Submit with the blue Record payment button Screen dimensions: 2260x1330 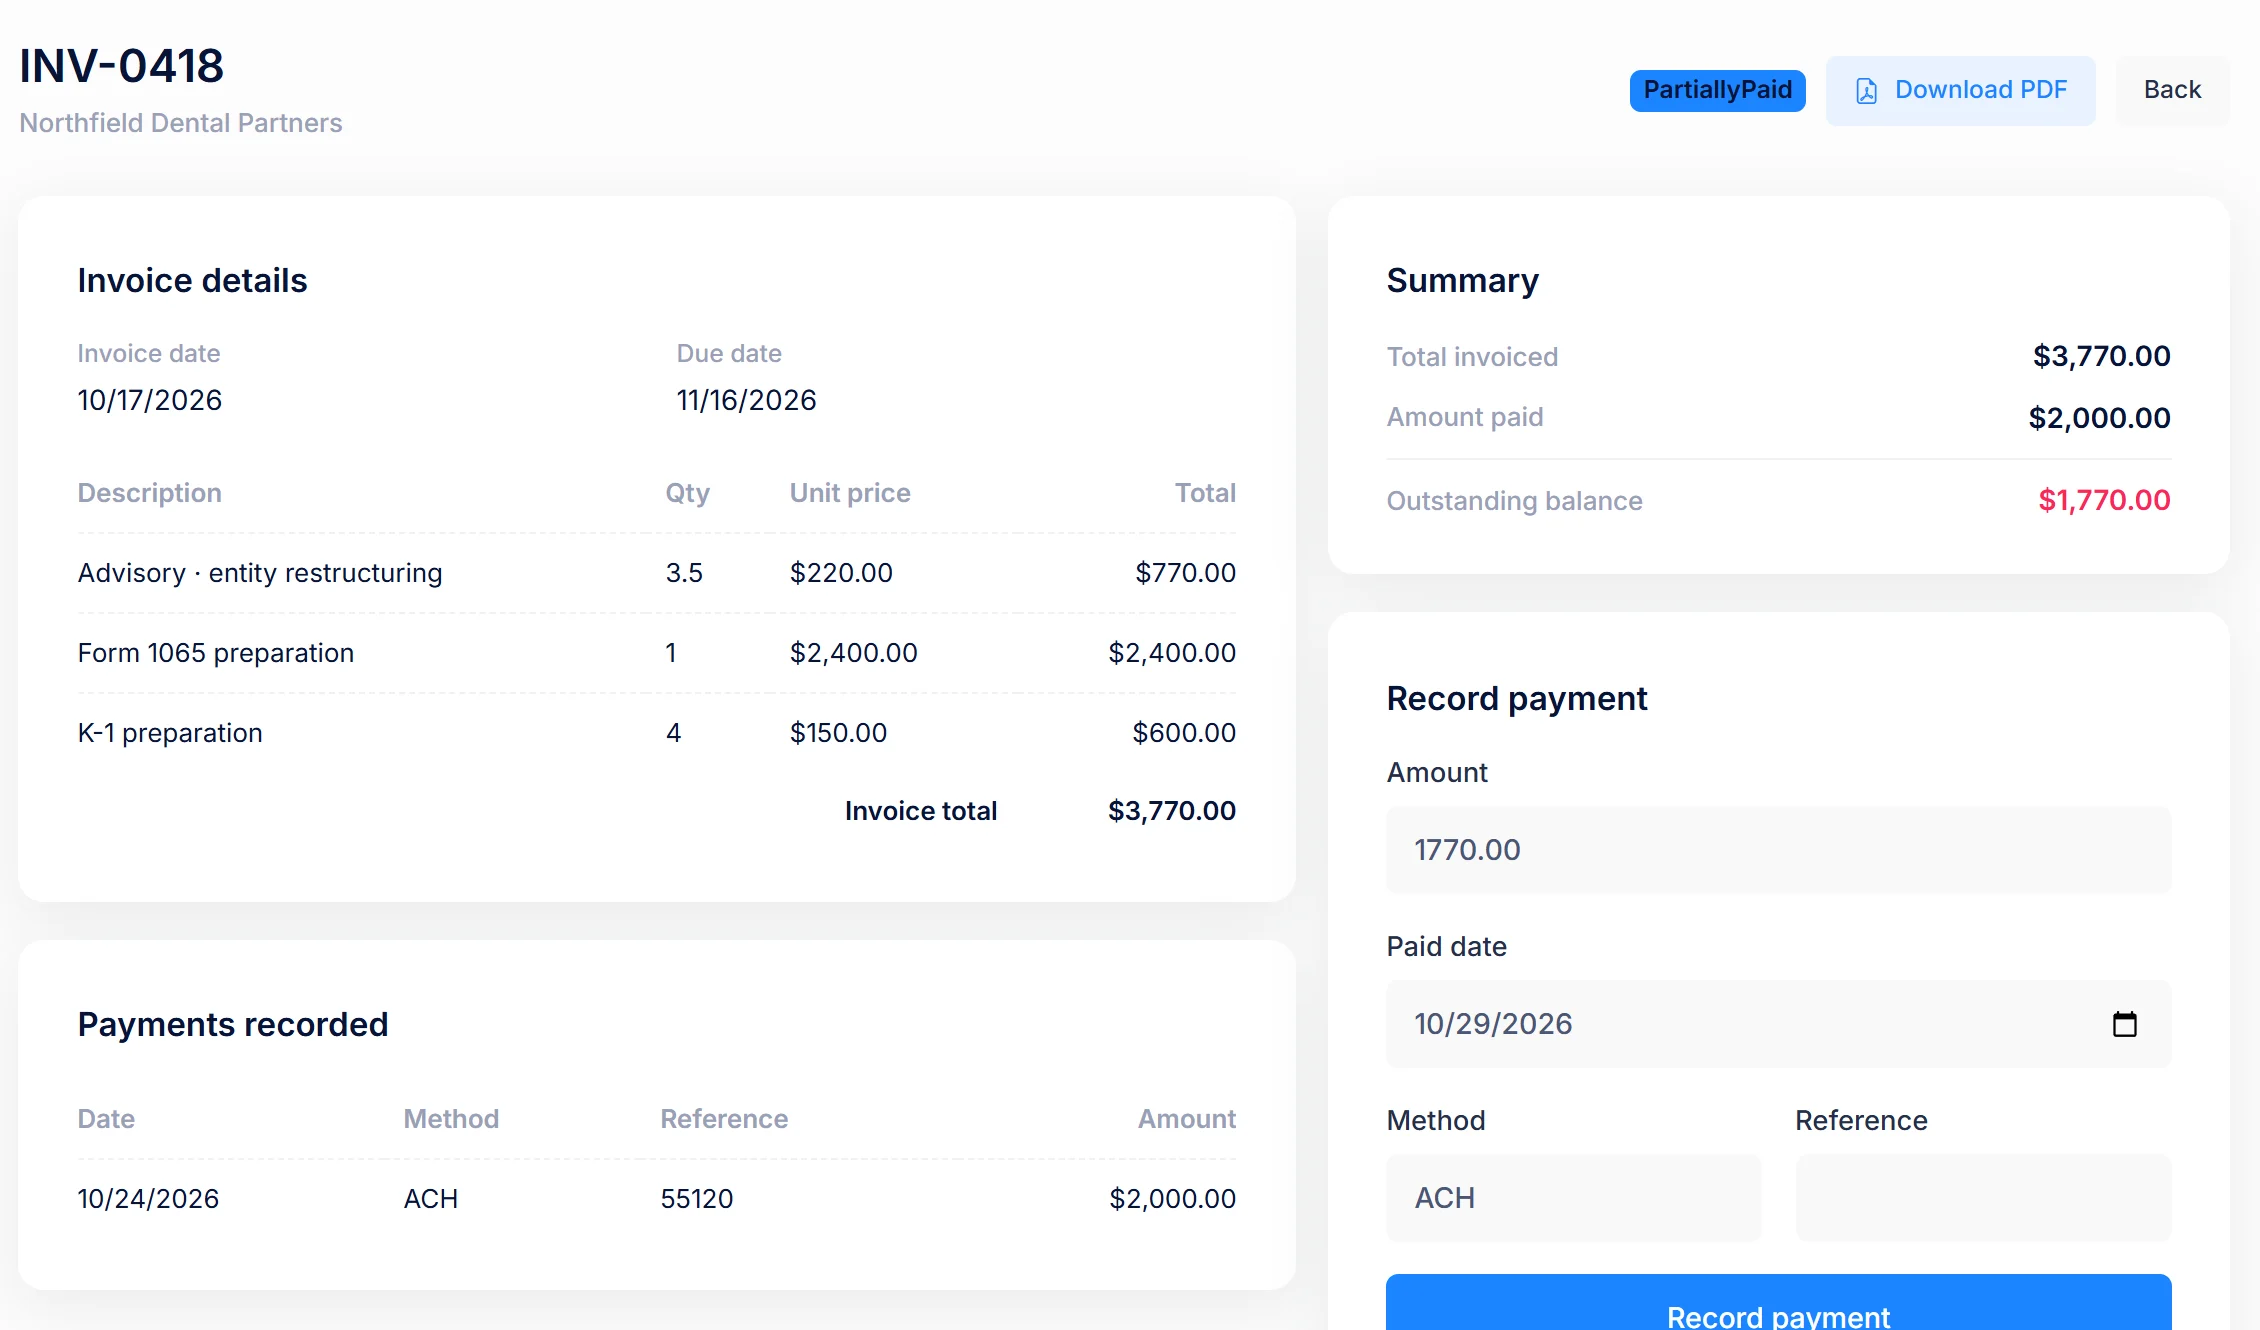pyautogui.click(x=1778, y=1304)
